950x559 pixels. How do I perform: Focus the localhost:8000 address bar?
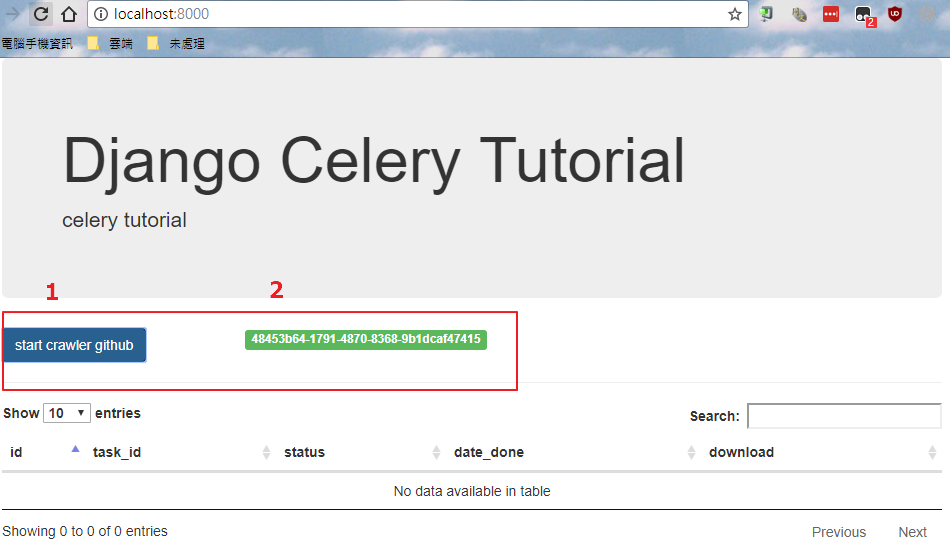[418, 14]
